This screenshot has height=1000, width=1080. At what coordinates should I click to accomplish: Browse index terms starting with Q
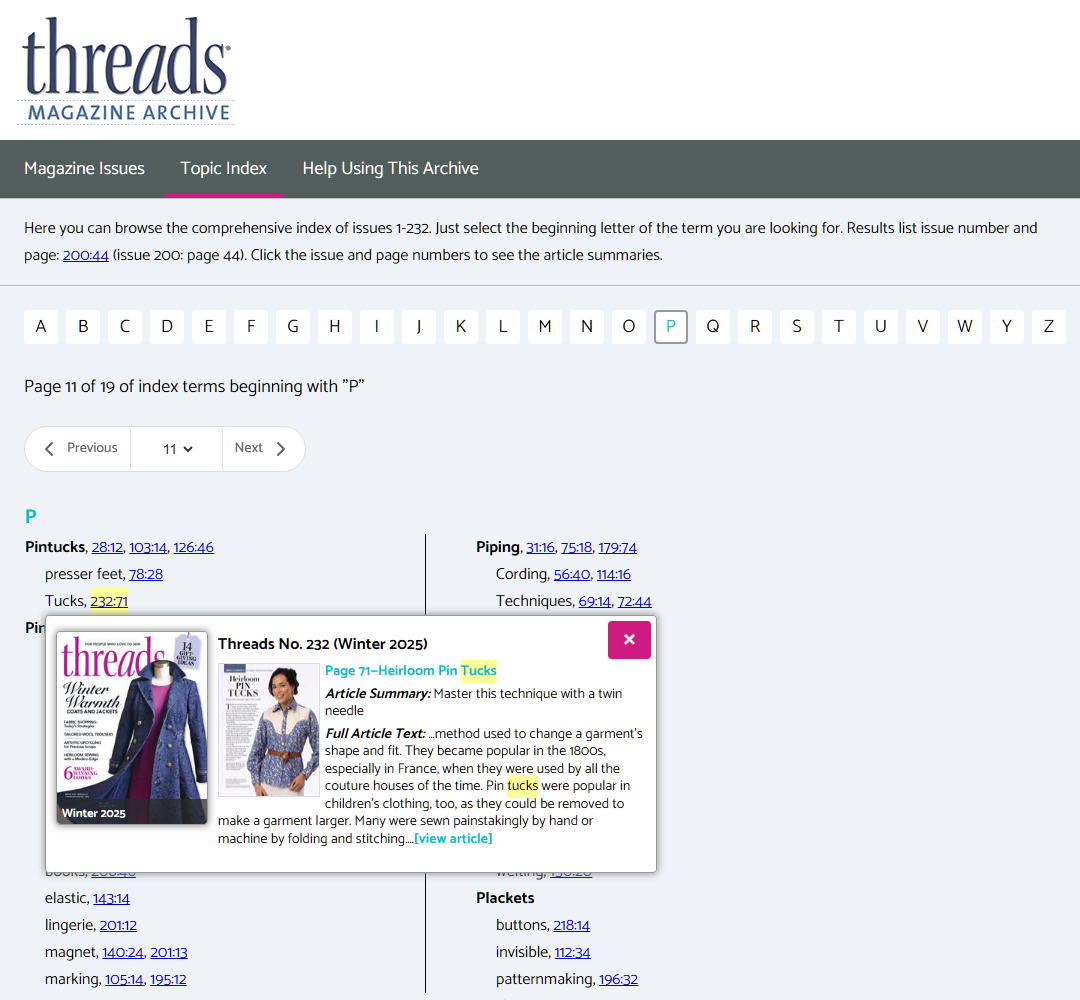click(x=712, y=326)
